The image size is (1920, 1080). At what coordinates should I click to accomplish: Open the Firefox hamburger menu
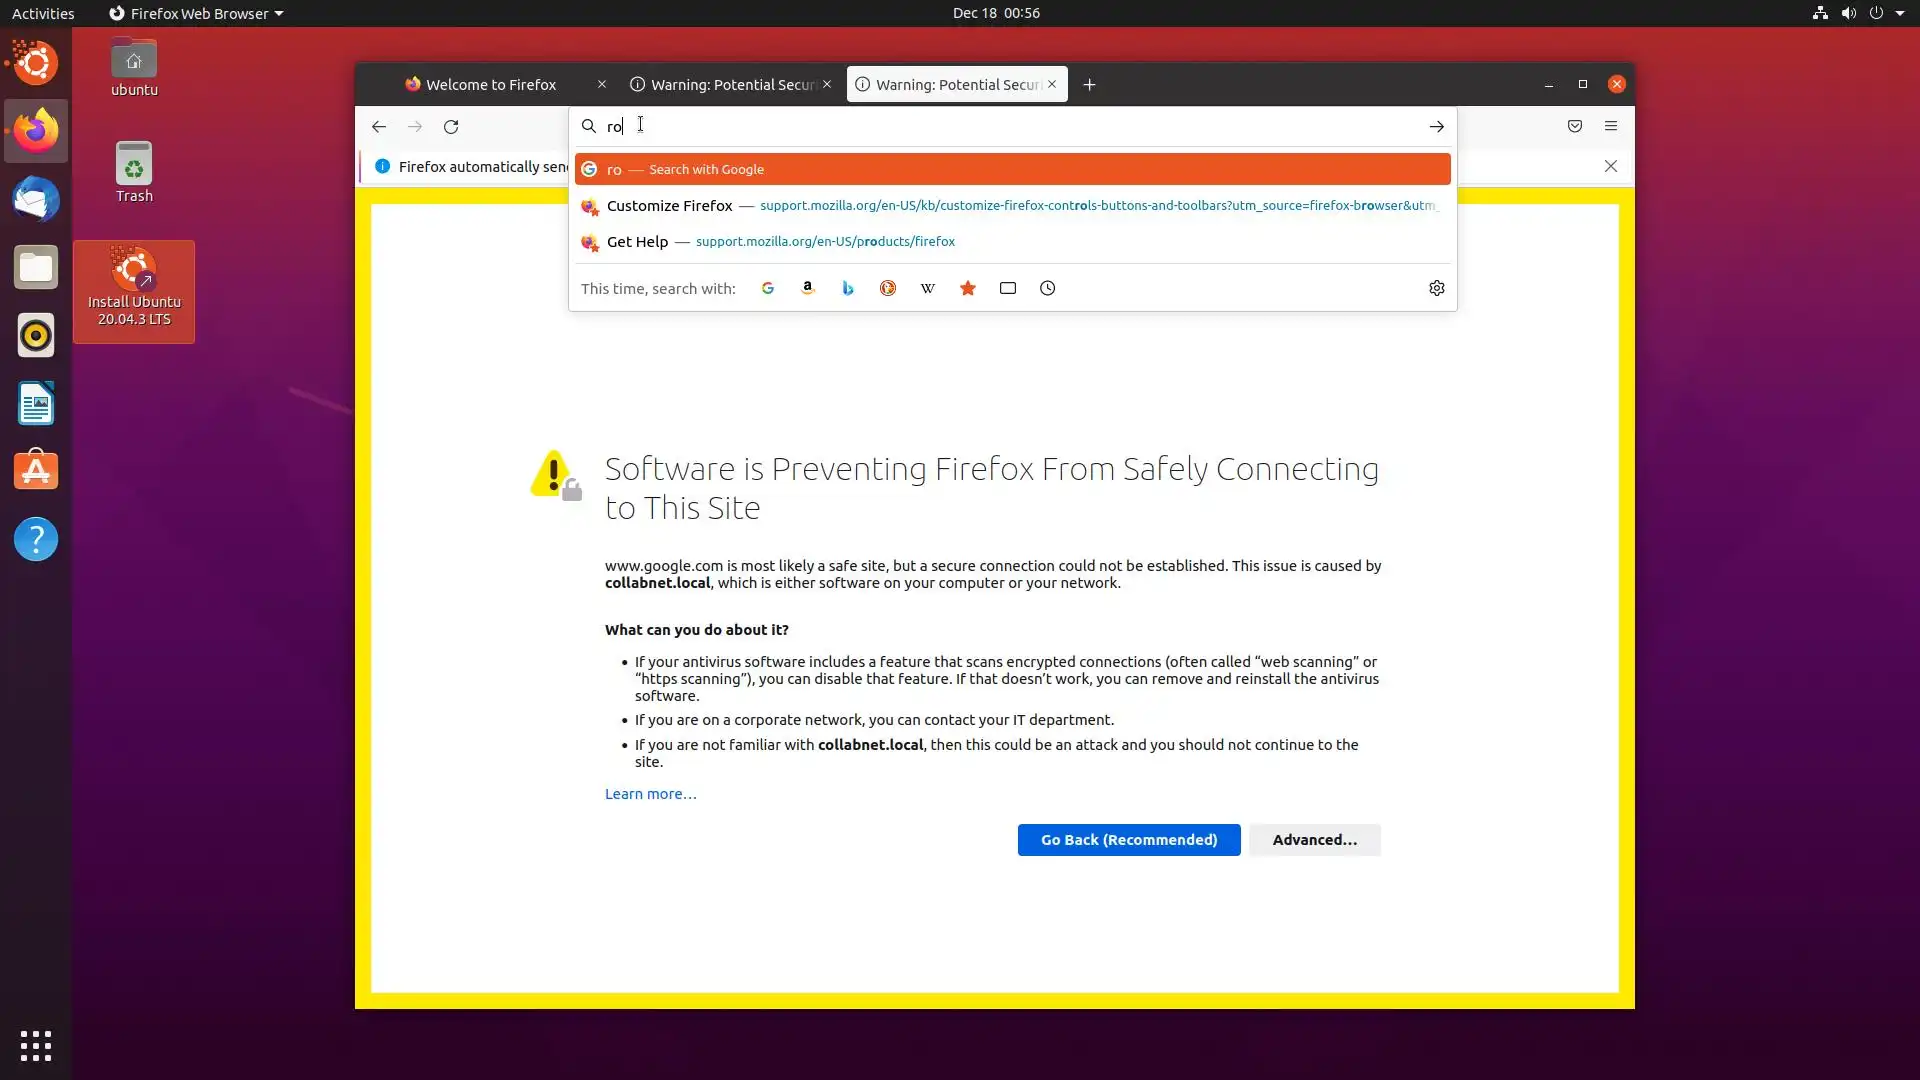[1610, 126]
